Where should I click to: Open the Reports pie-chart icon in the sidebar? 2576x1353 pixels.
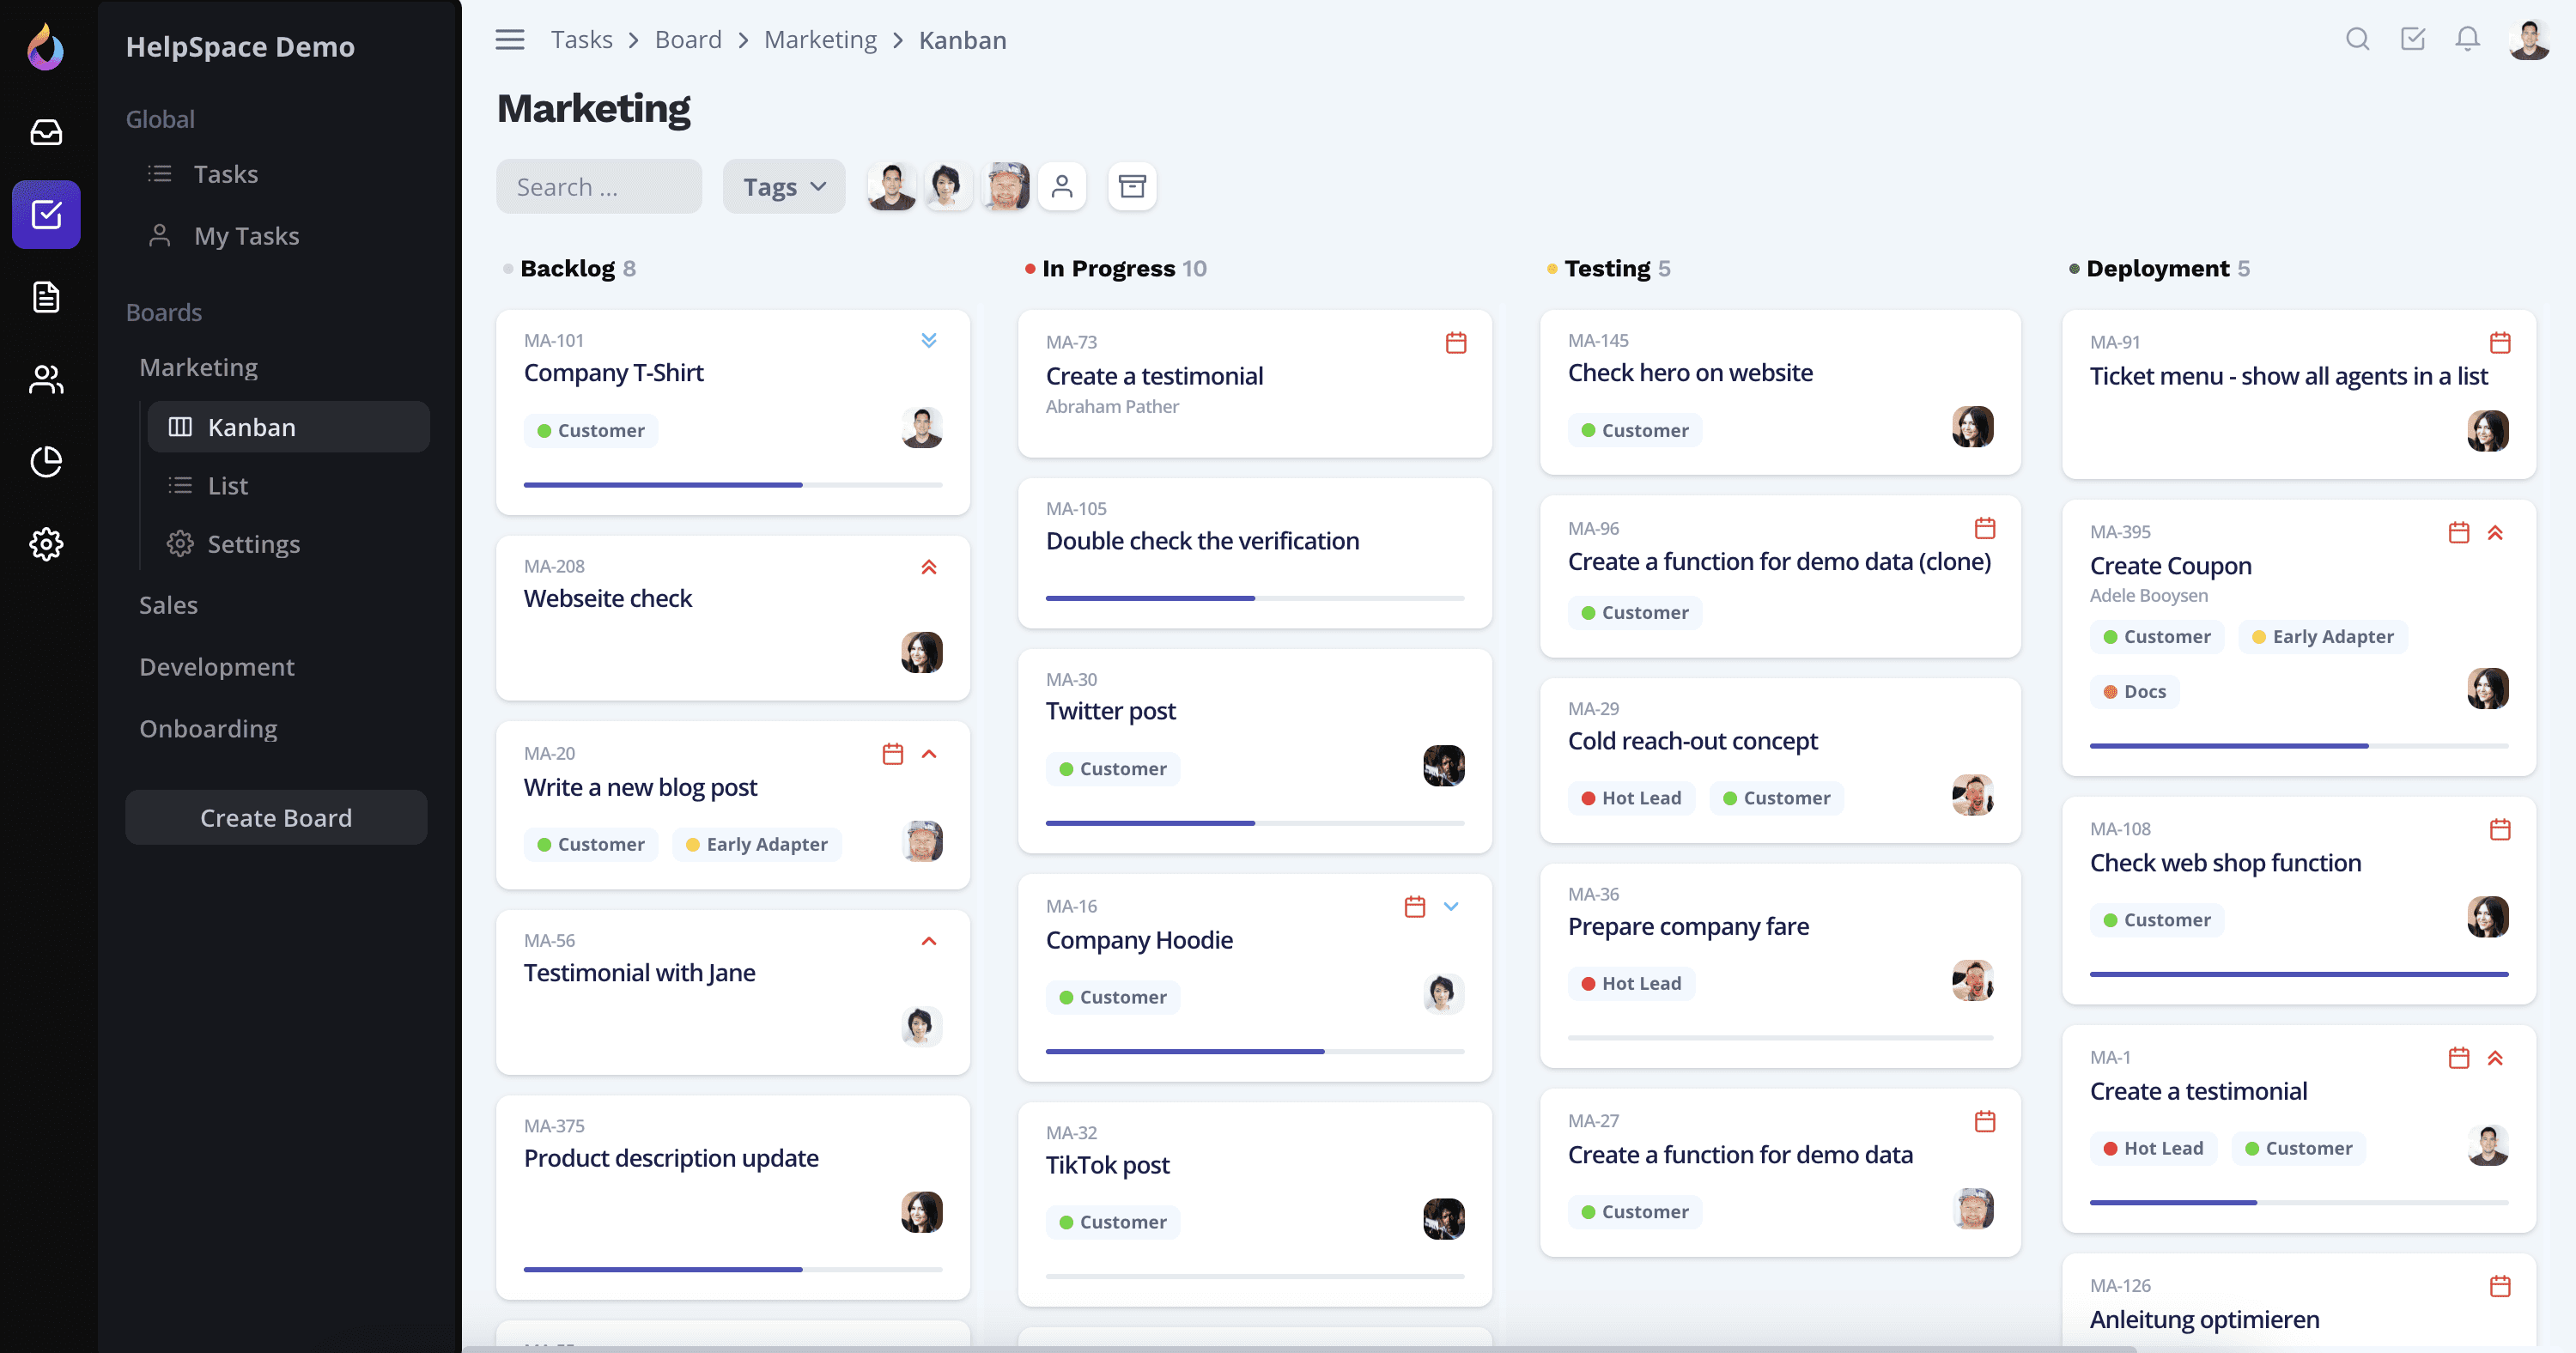click(46, 461)
